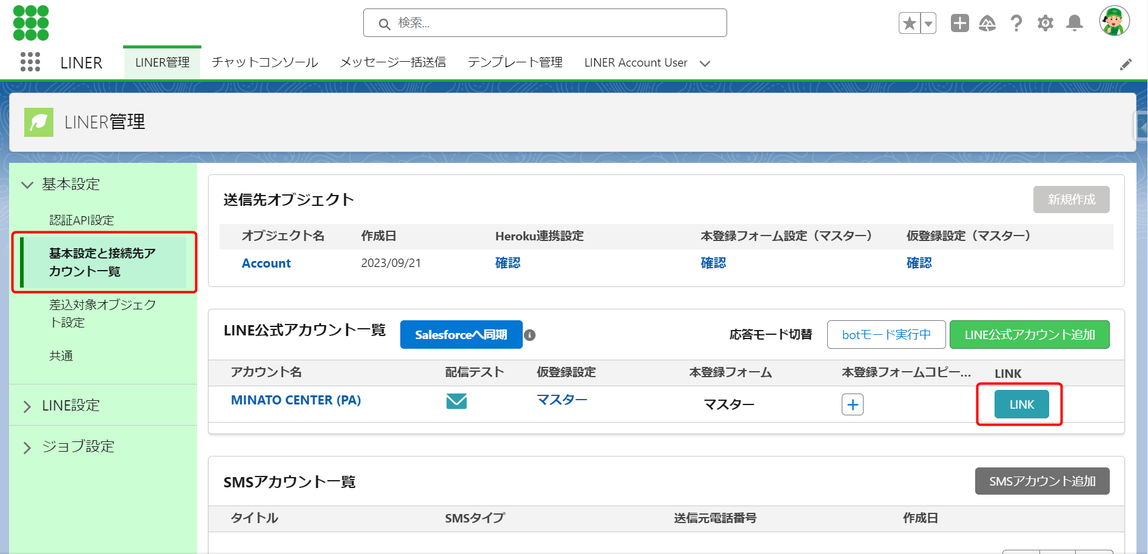Click the LINER app name label

click(81, 63)
